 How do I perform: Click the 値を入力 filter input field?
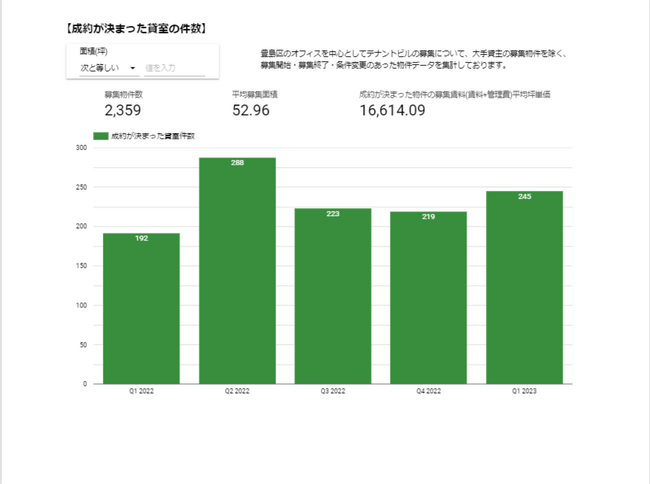coord(174,68)
